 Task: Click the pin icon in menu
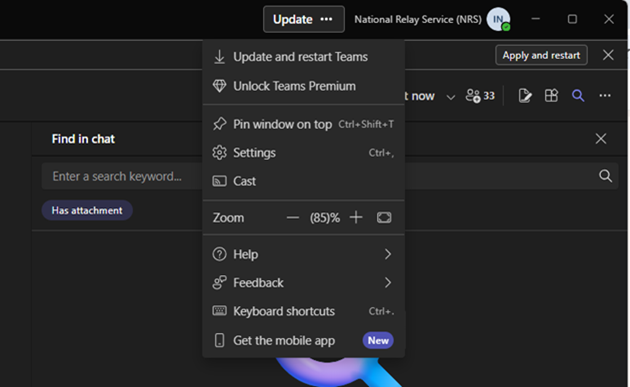click(219, 124)
